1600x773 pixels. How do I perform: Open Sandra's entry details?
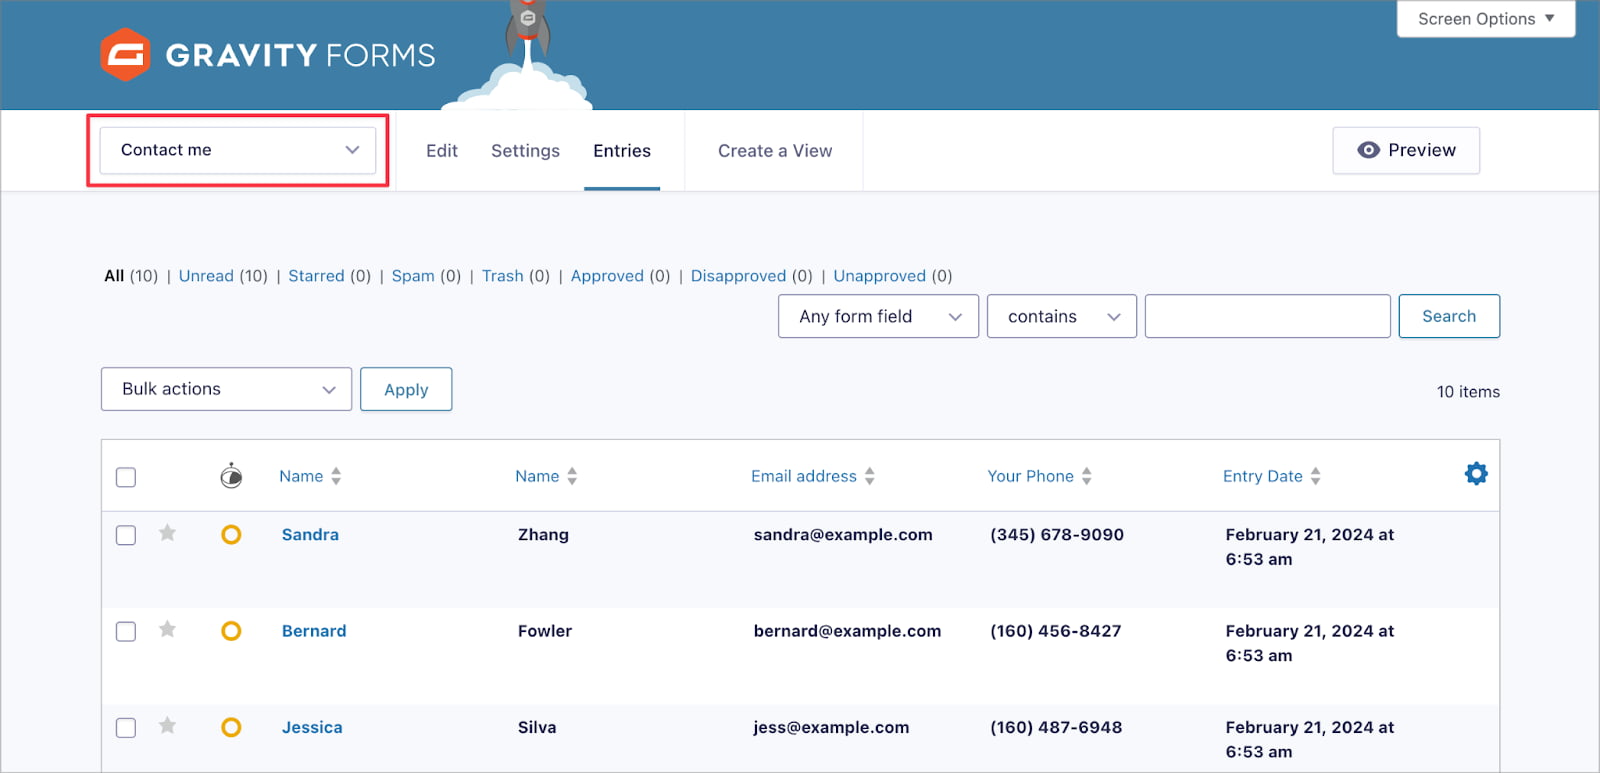click(310, 535)
